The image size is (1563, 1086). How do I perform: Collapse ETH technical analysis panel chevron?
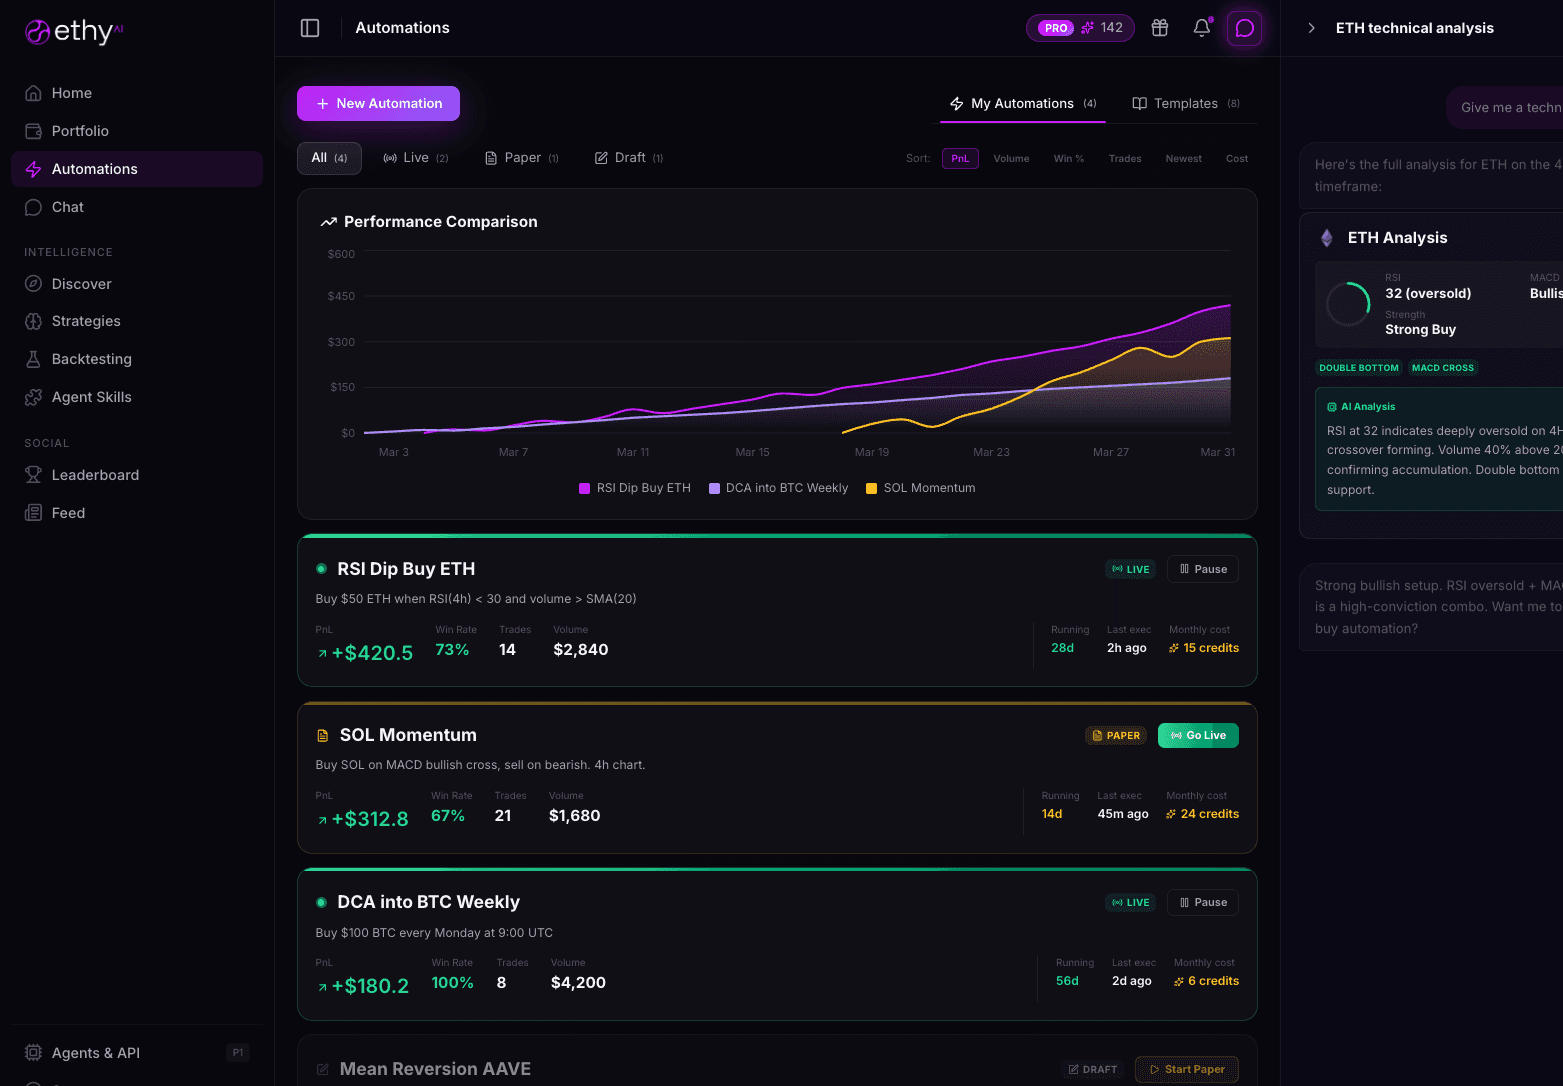(x=1311, y=28)
